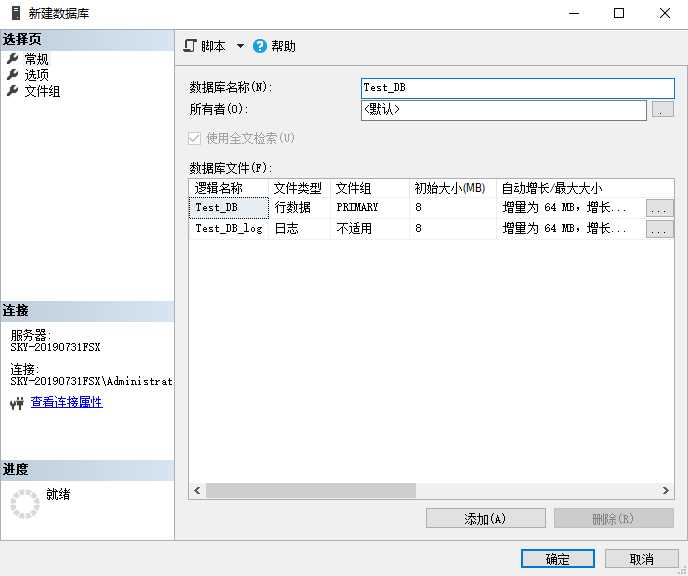Select the Test_DB_log logical name cell

229,229
